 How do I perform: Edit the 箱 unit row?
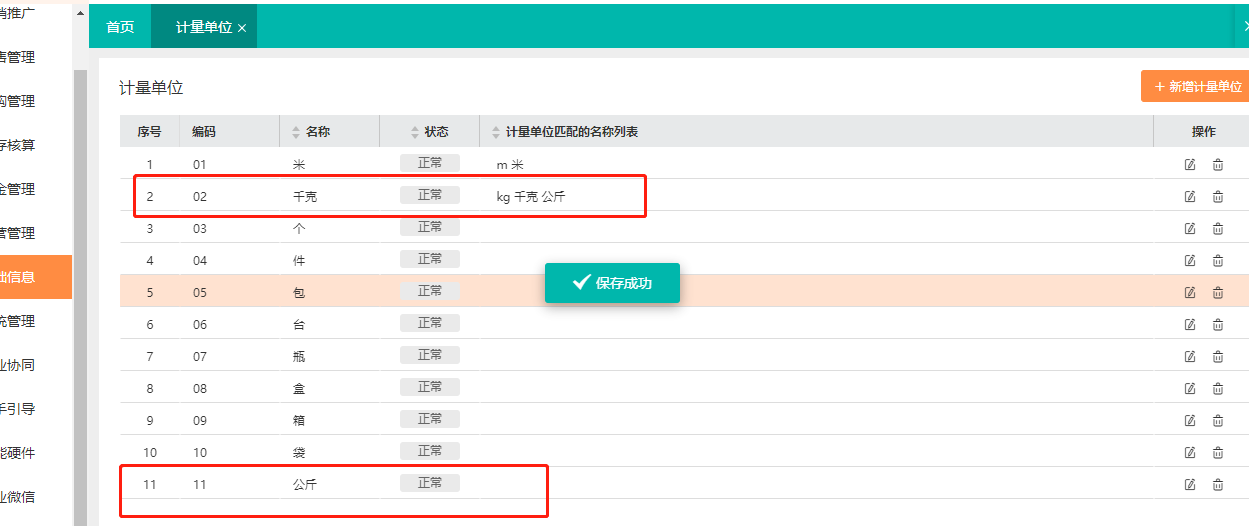pyautogui.click(x=1190, y=421)
